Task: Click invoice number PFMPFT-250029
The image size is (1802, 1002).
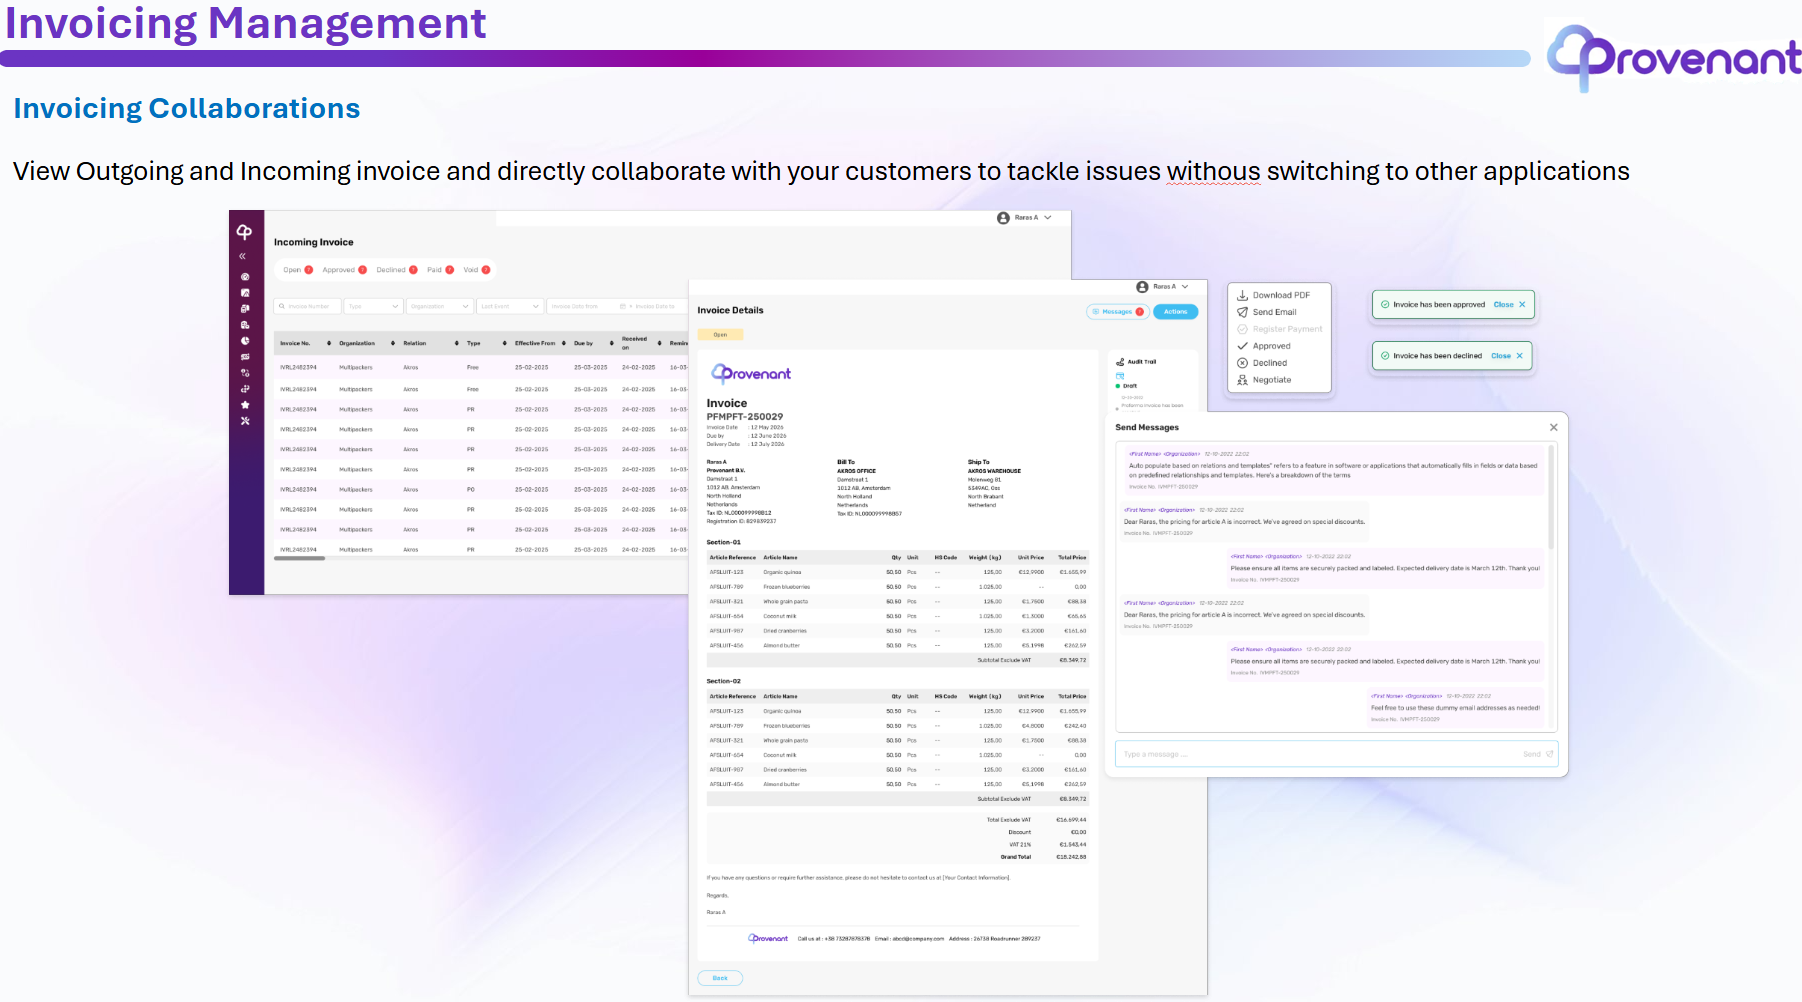Action: 745,417
